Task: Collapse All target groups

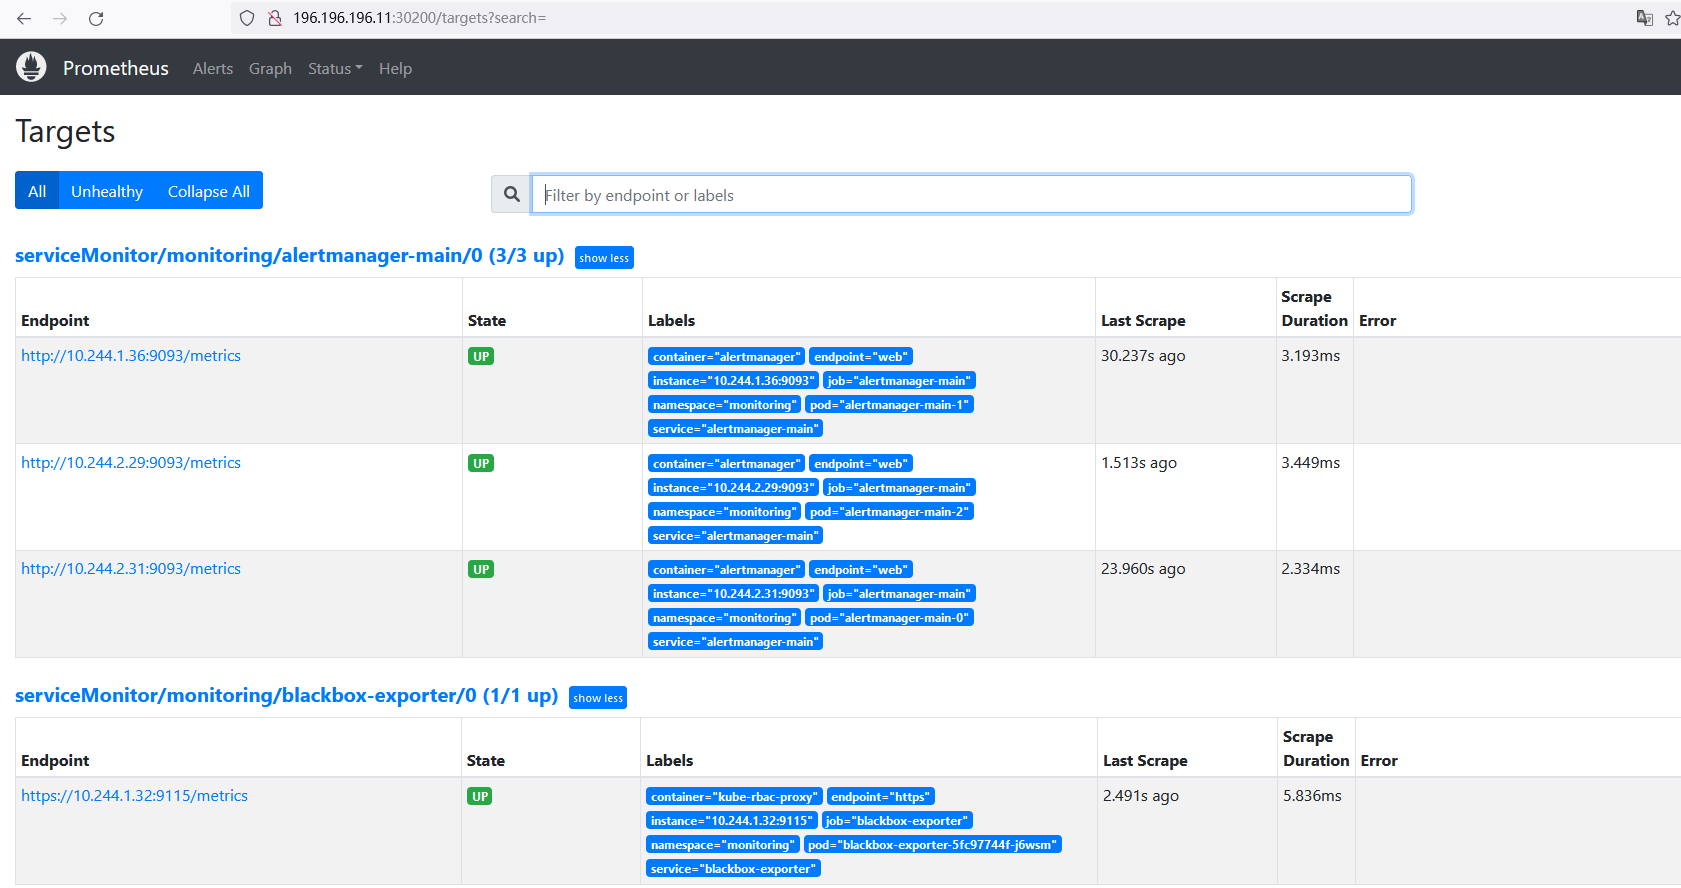Action: click(209, 191)
